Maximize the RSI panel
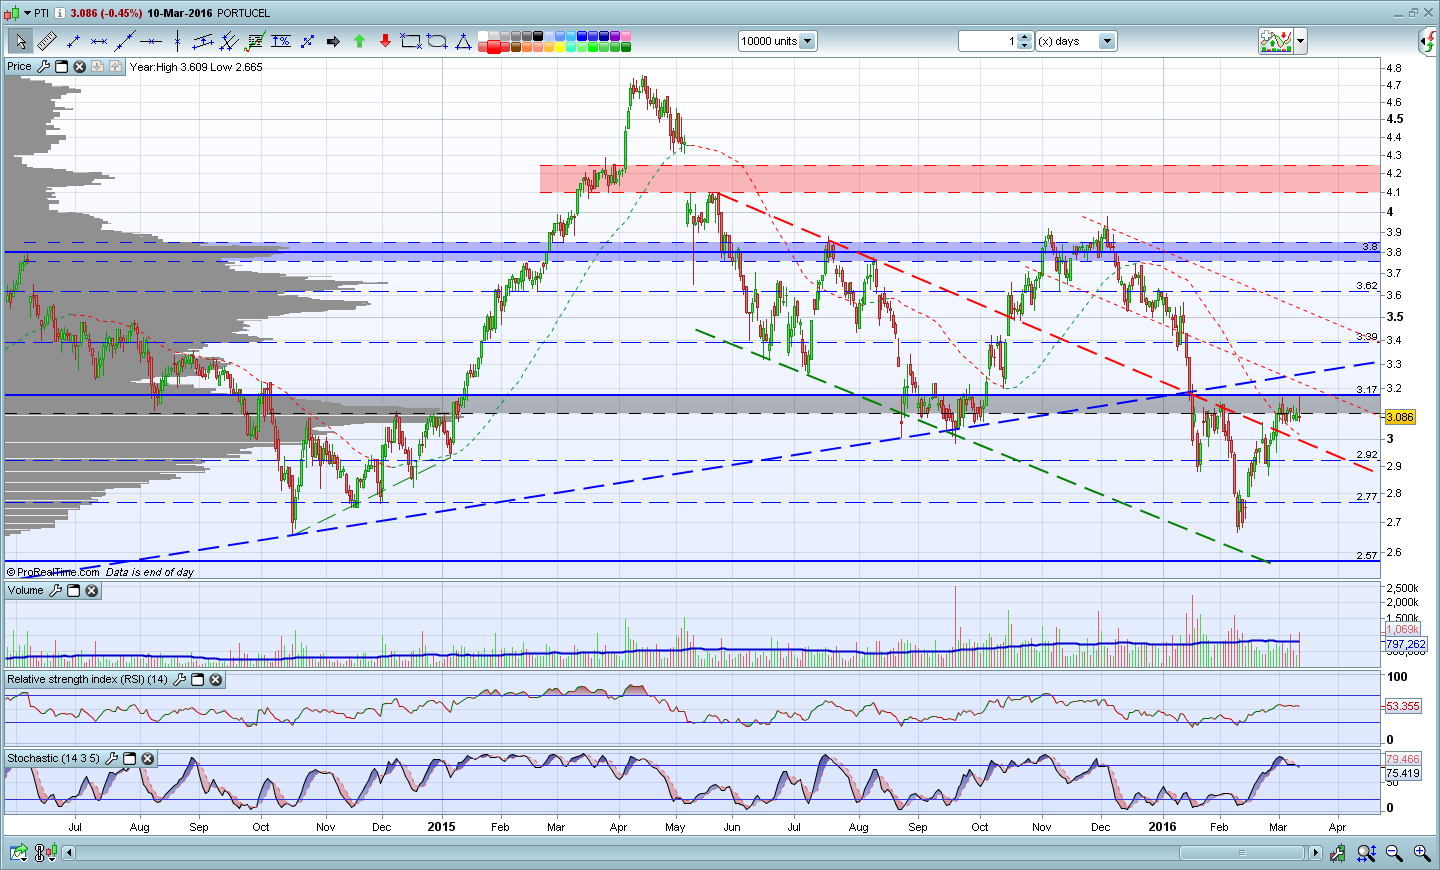This screenshot has height=870, width=1440. pyautogui.click(x=197, y=679)
